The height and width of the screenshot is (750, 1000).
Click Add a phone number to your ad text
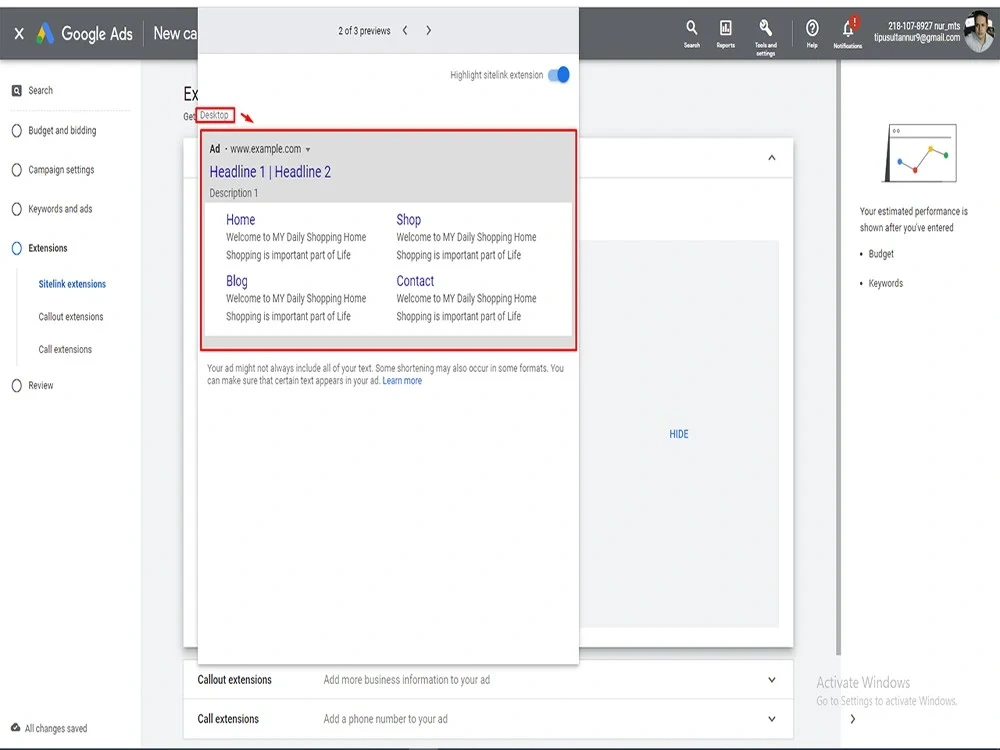385,719
